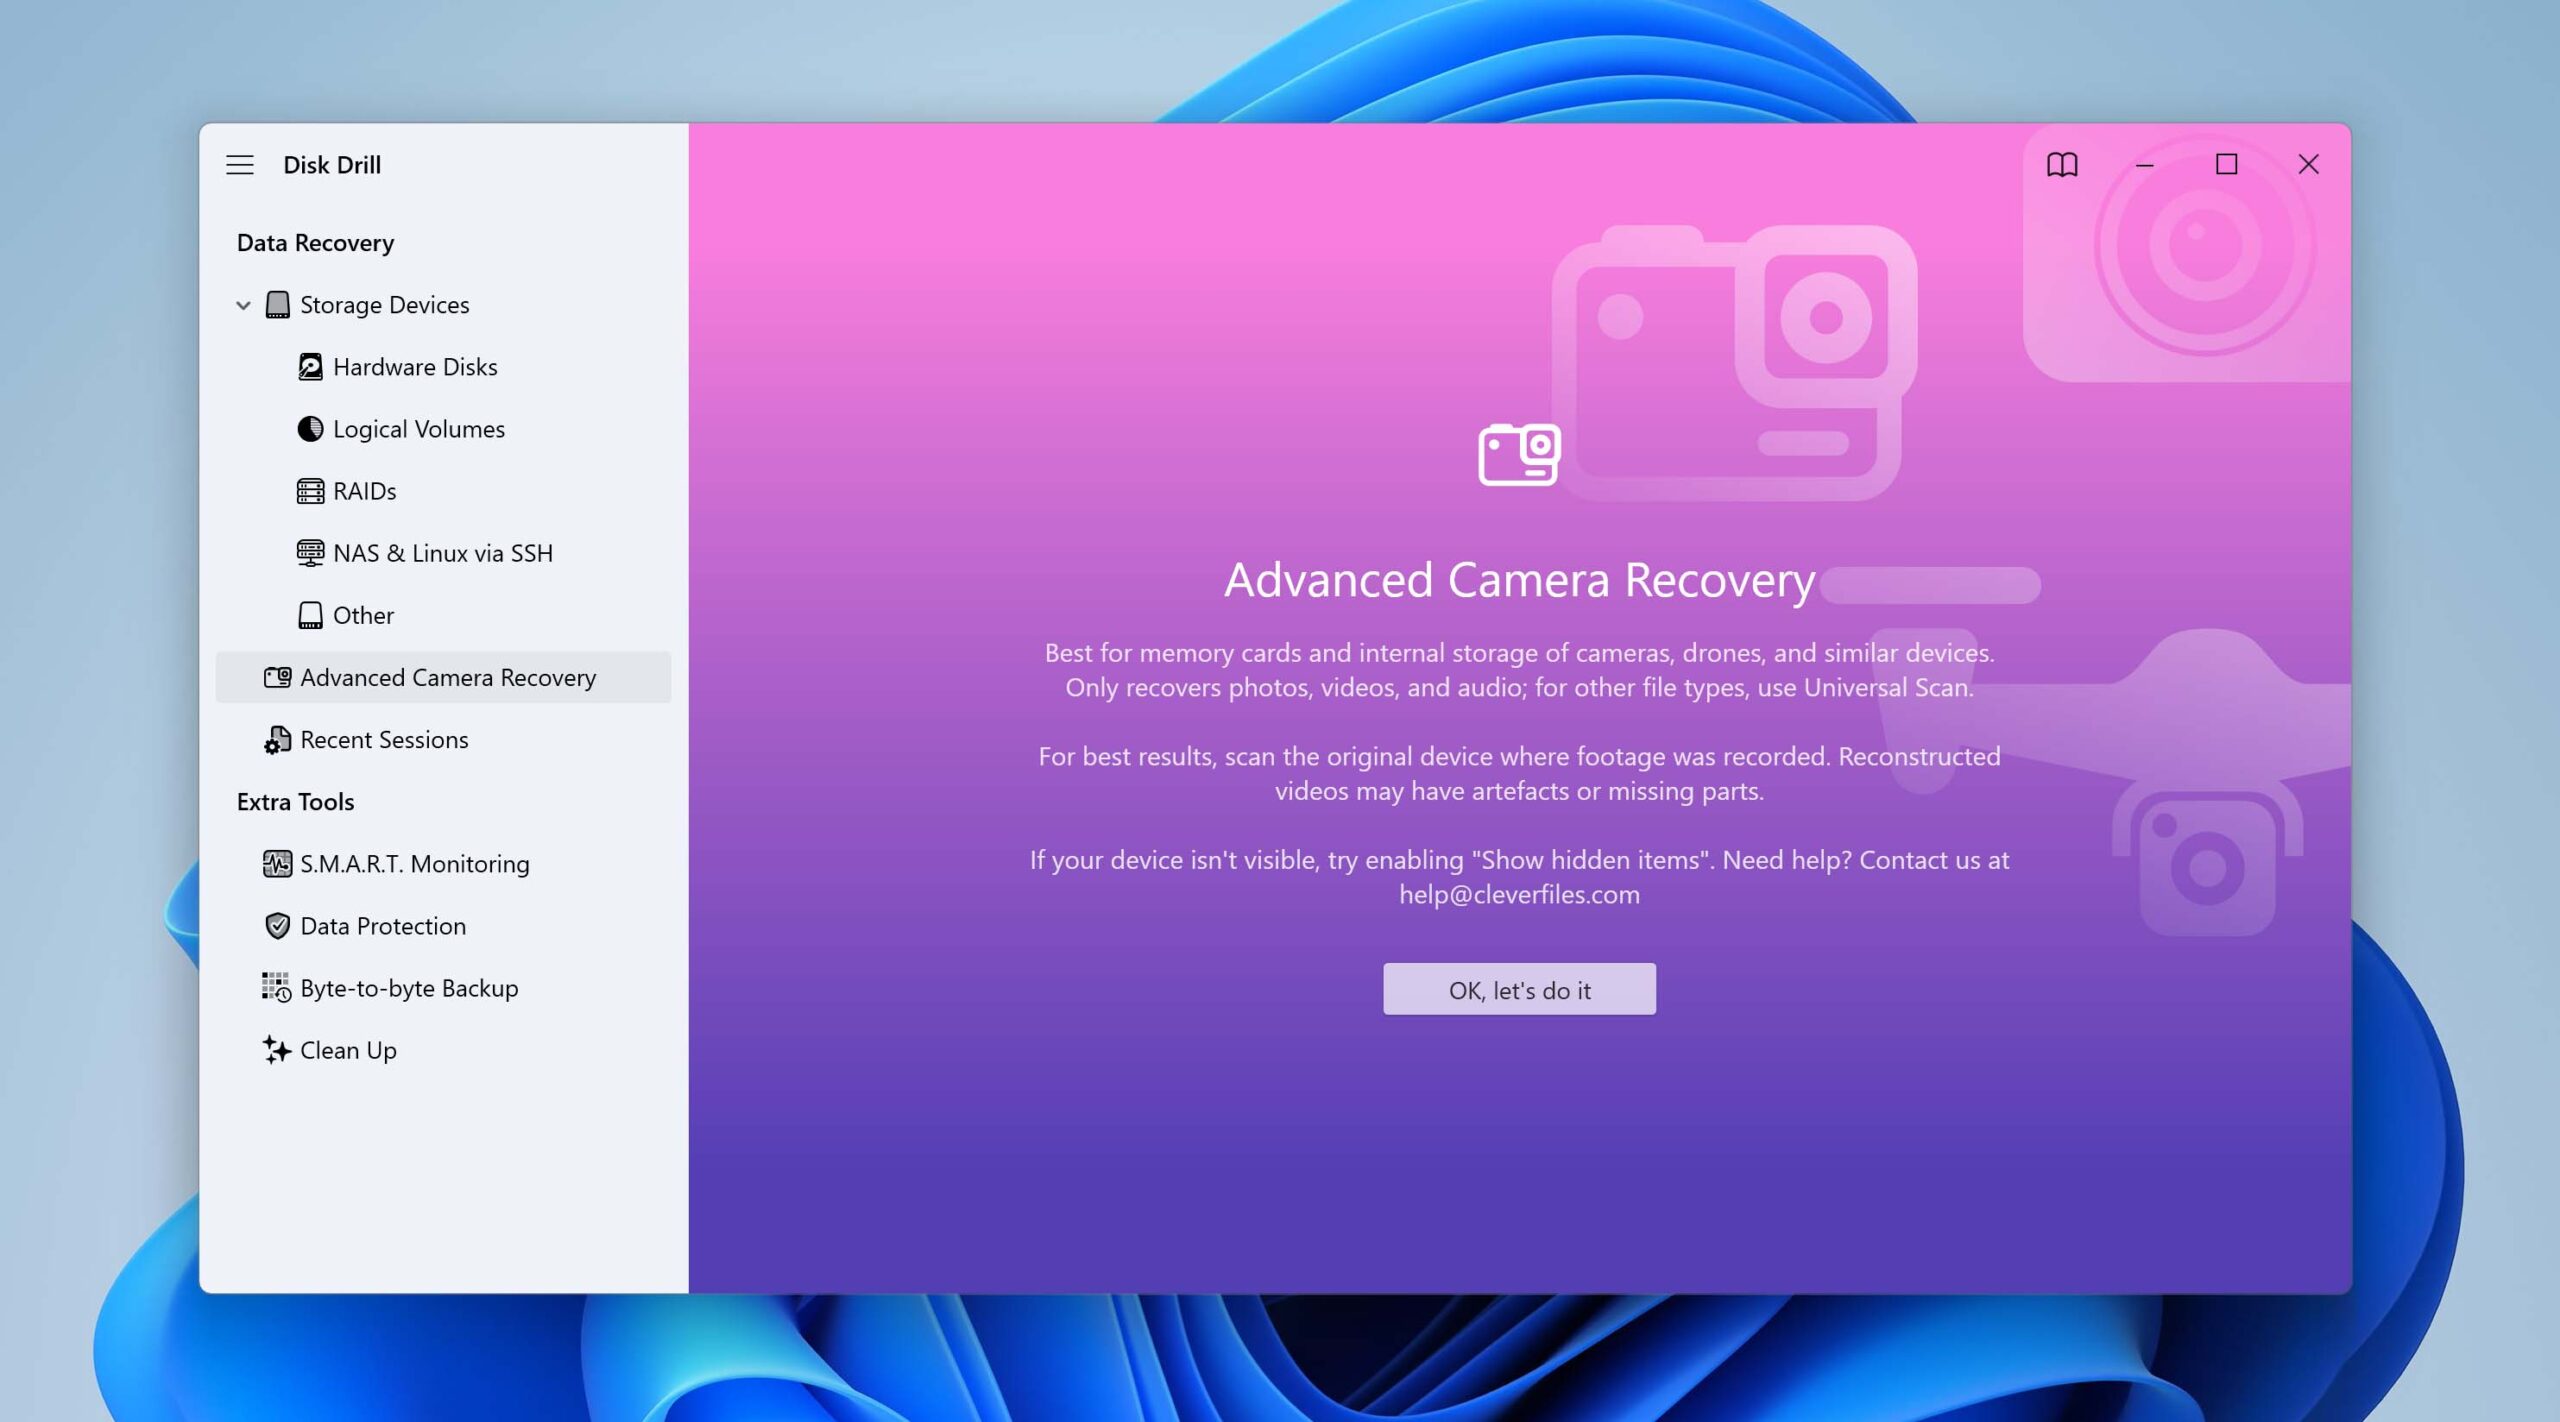The width and height of the screenshot is (2560, 1422).
Task: Select RAIDs in the sidebar
Action: pos(443,491)
